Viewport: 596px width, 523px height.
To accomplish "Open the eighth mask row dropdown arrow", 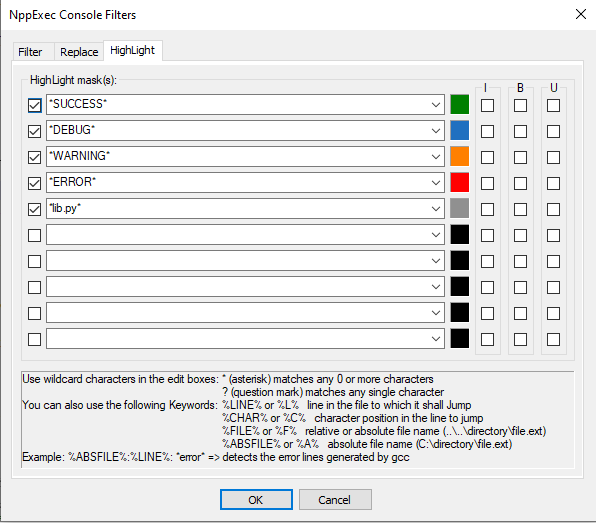I will coord(436,287).
